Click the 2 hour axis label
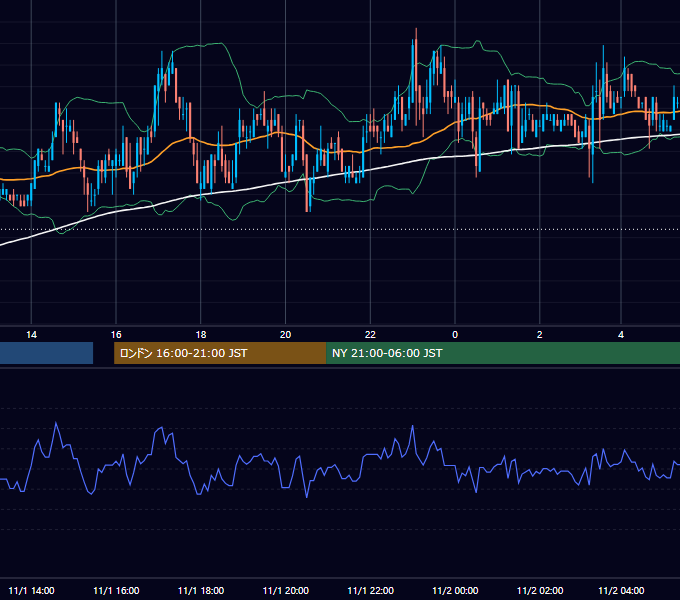Viewport: 680px width, 600px height. click(539, 335)
